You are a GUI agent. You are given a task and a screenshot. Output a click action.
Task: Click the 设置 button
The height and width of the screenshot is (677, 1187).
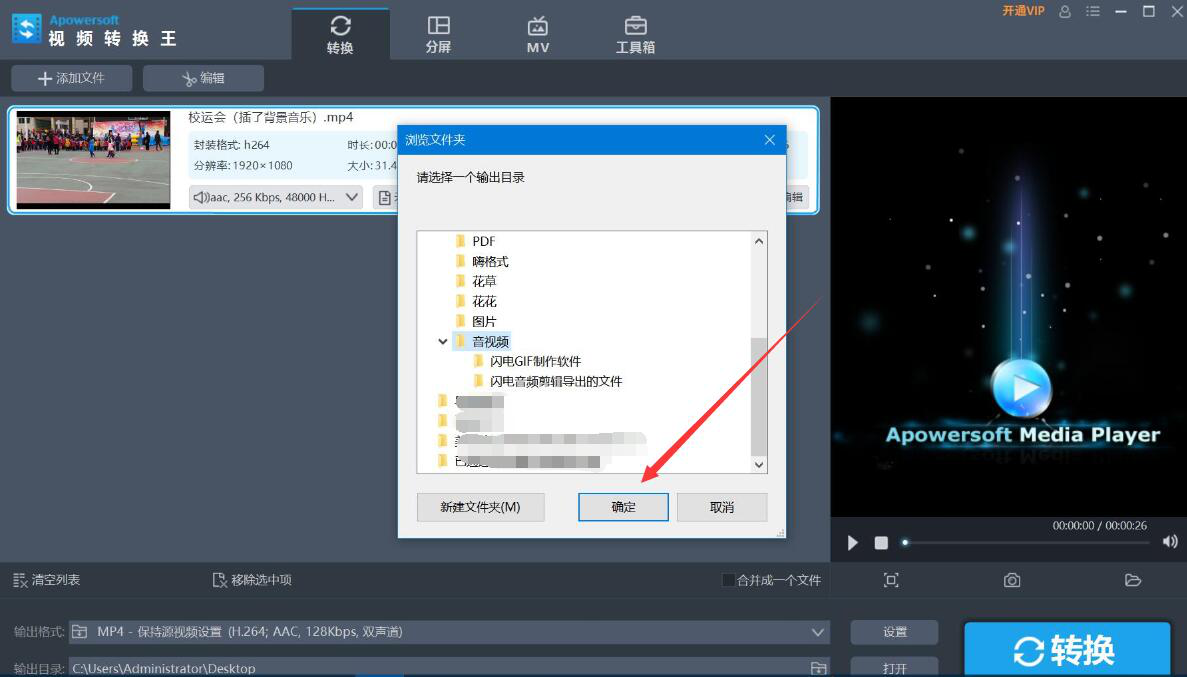[894, 632]
